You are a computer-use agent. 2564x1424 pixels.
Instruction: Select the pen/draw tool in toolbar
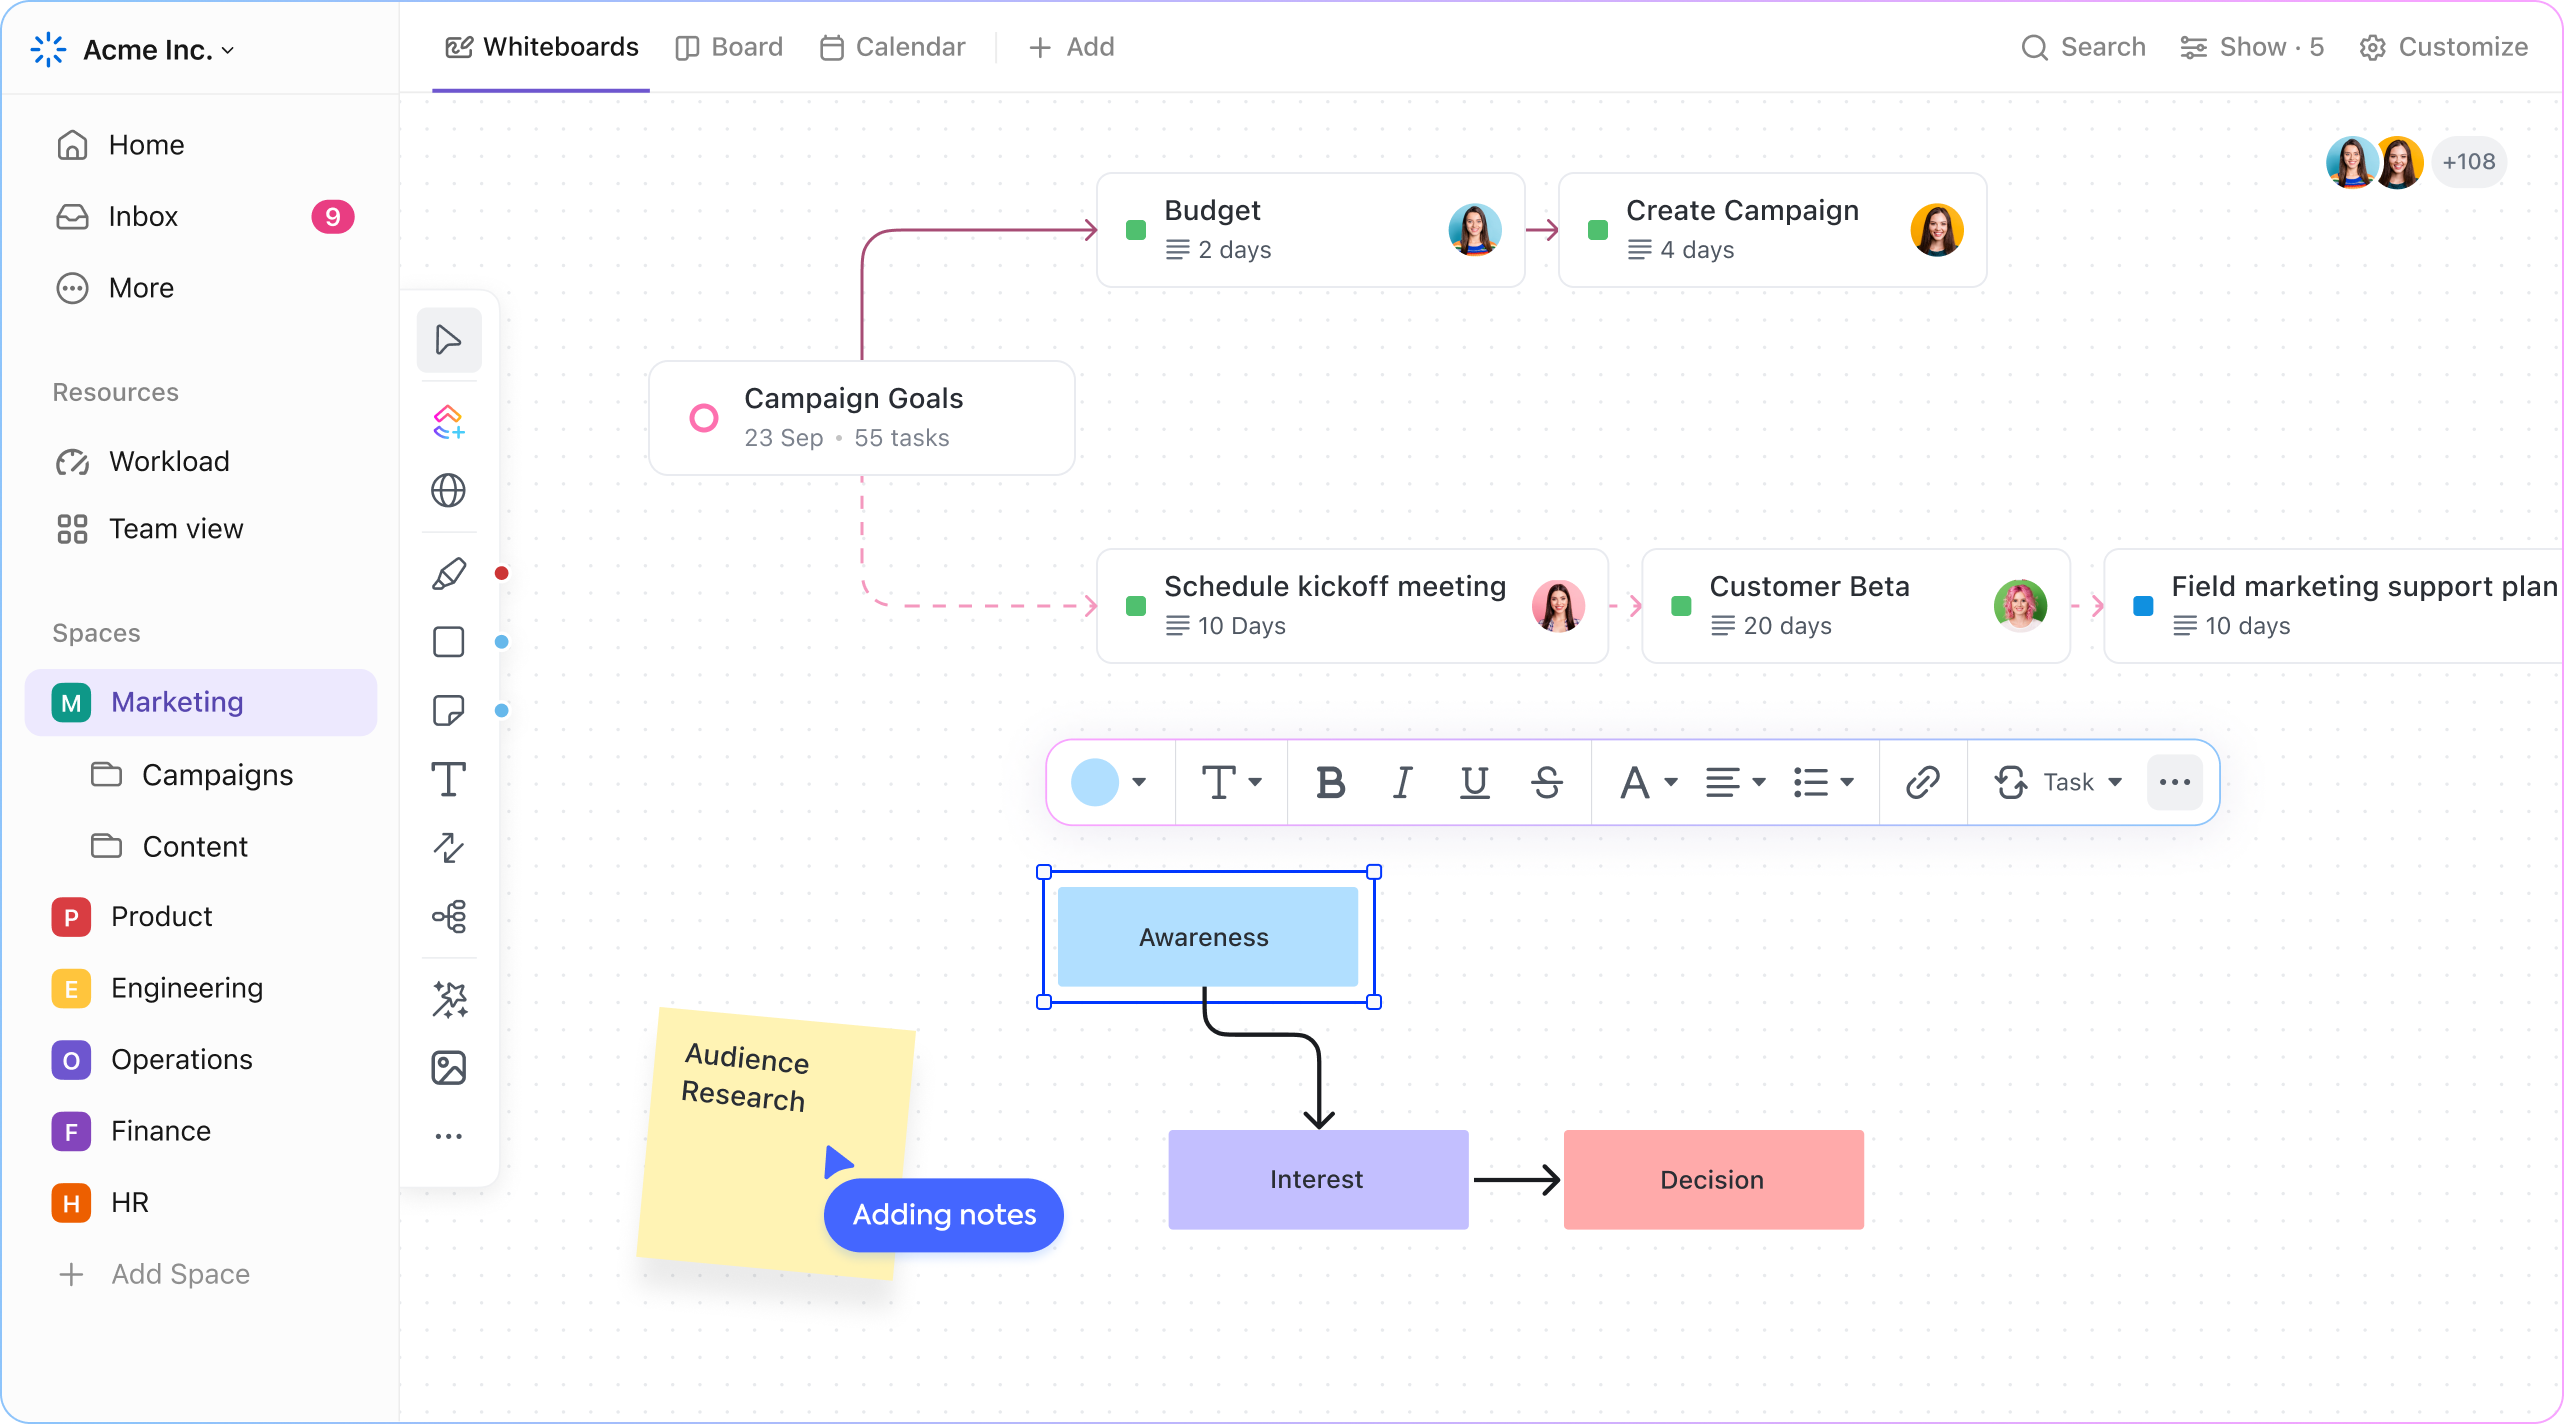pyautogui.click(x=449, y=572)
